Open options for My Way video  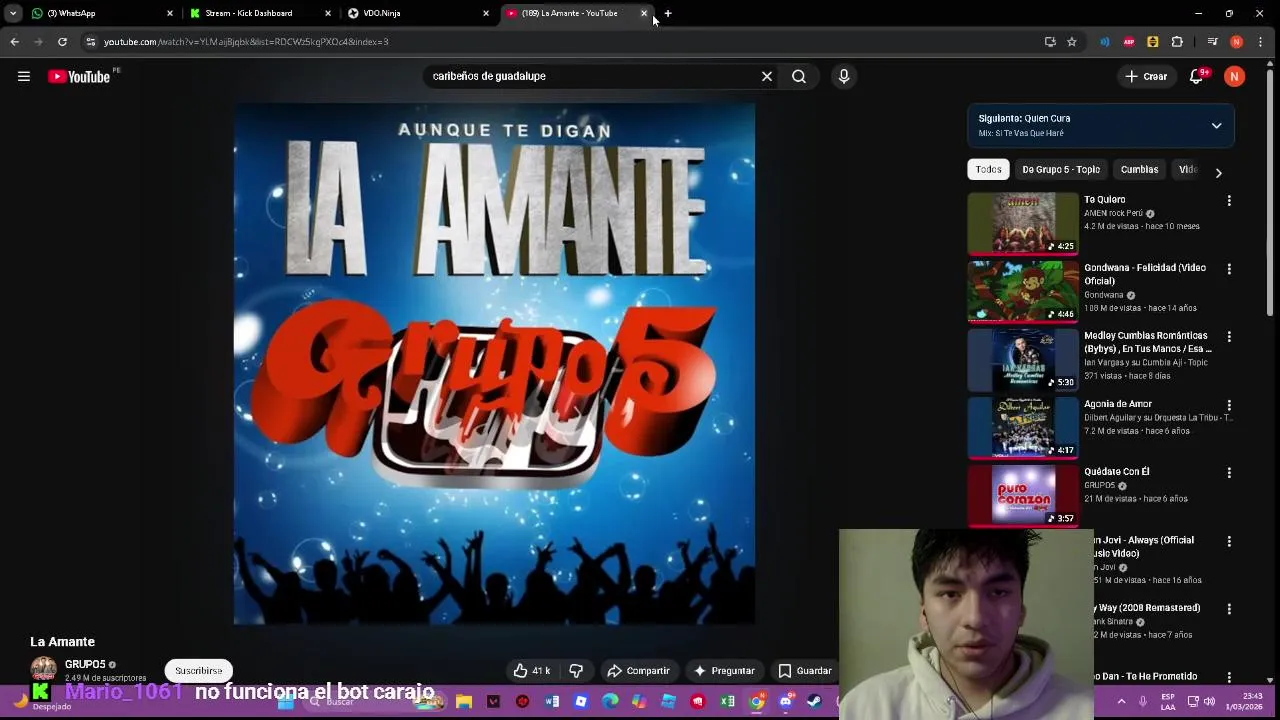[1229, 609]
